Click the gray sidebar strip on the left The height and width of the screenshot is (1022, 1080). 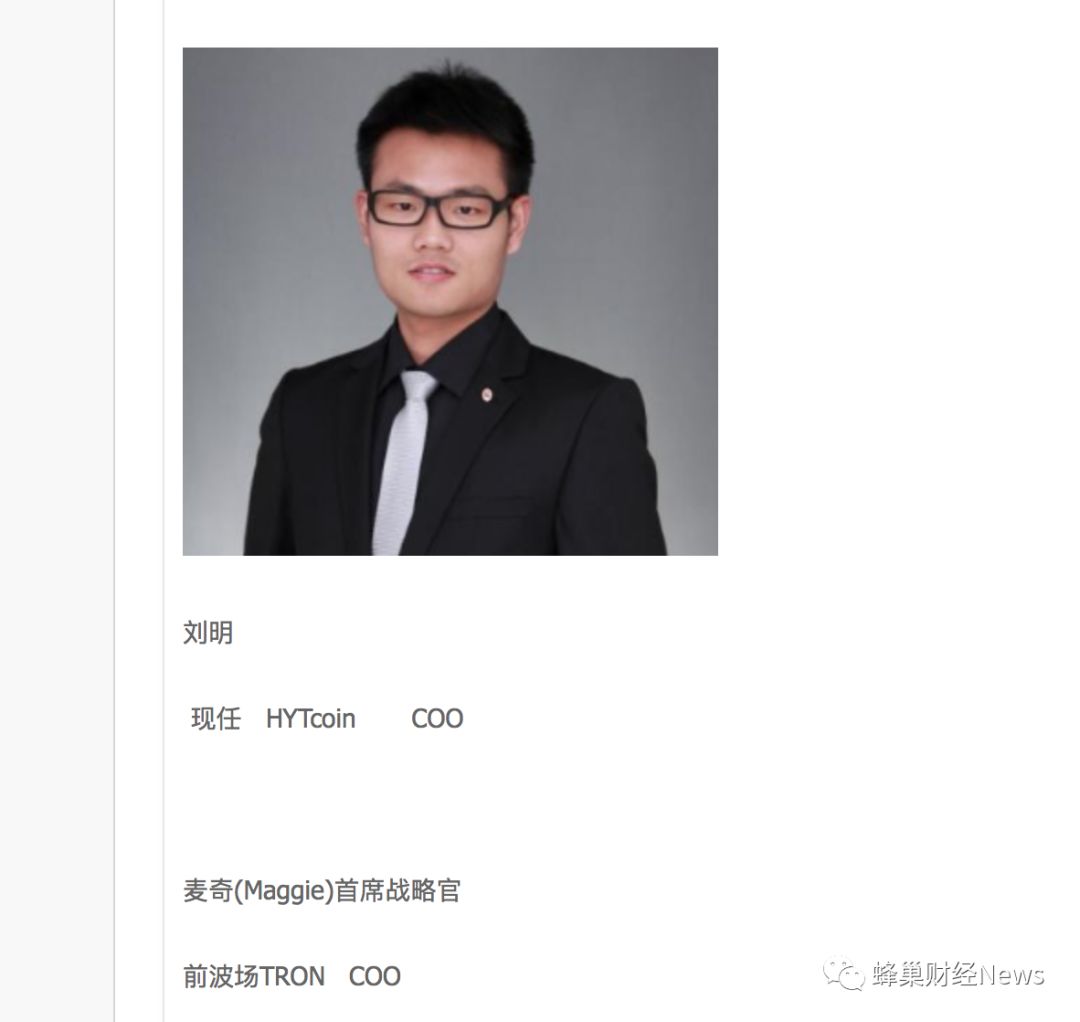[x=56, y=511]
